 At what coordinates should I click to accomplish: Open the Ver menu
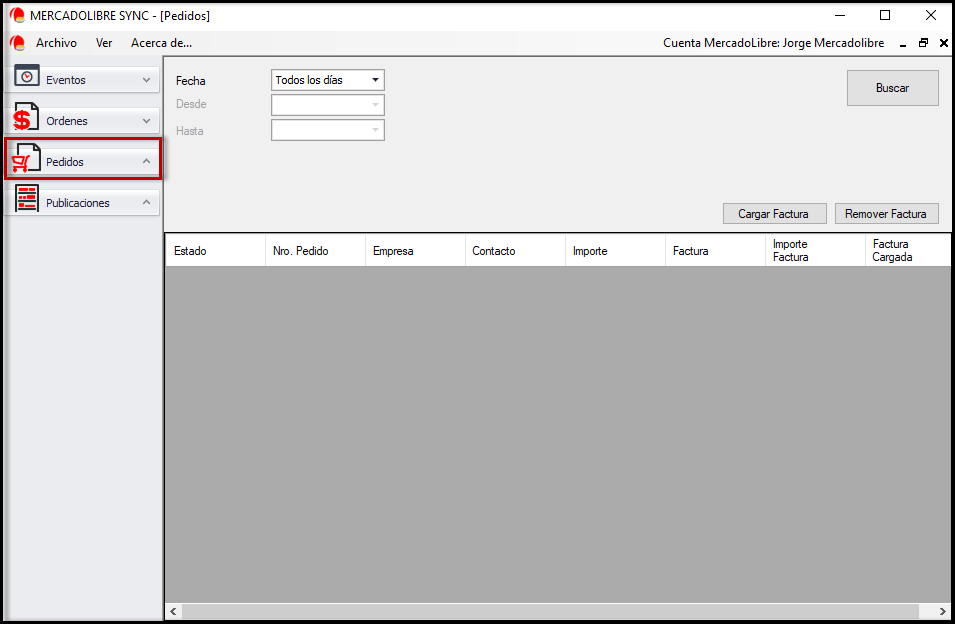(104, 43)
